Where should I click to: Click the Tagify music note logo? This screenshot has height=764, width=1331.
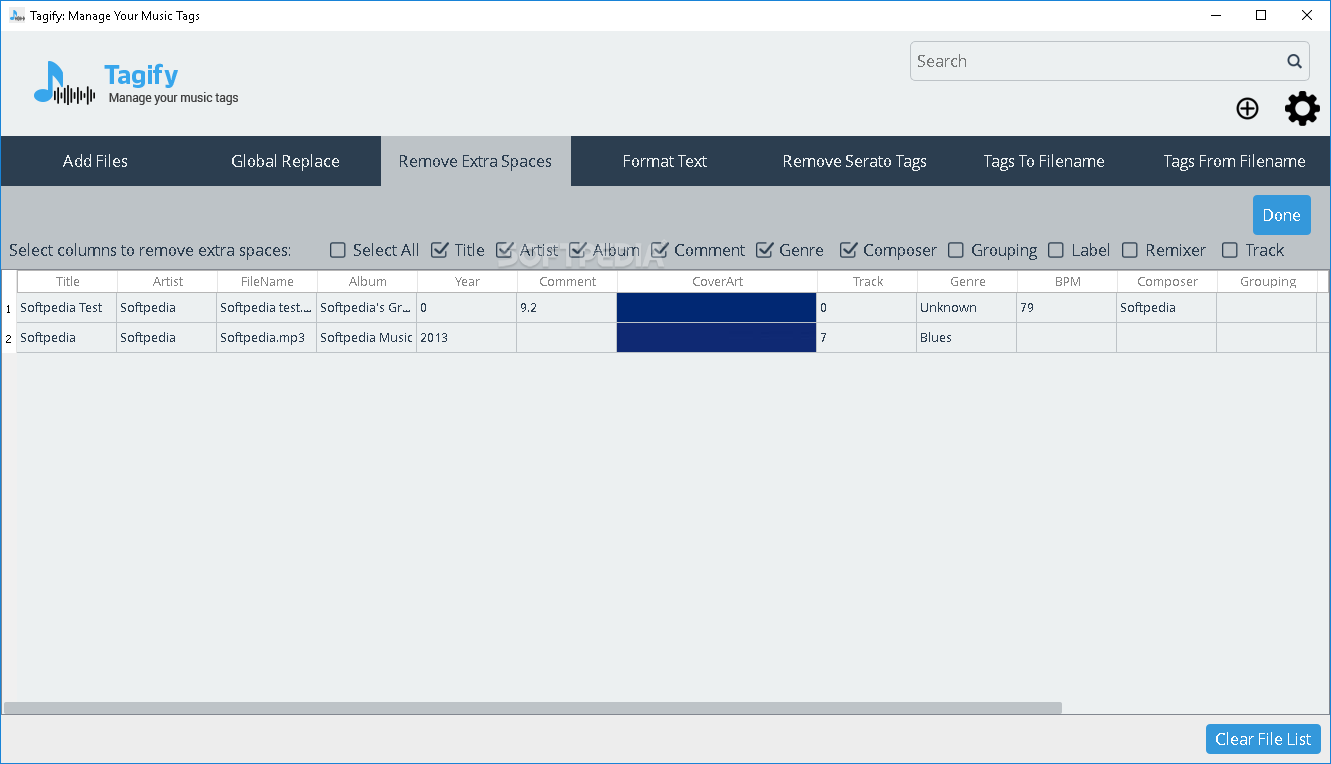(x=64, y=83)
